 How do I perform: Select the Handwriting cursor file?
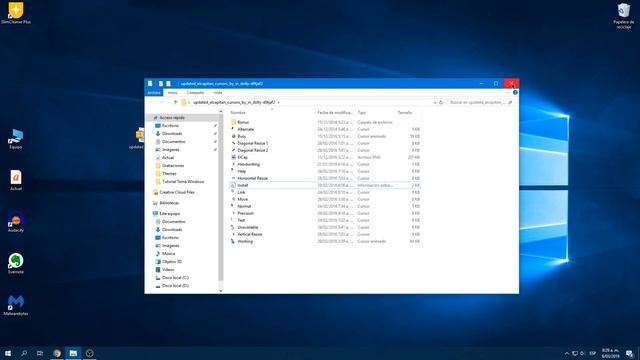point(248,164)
